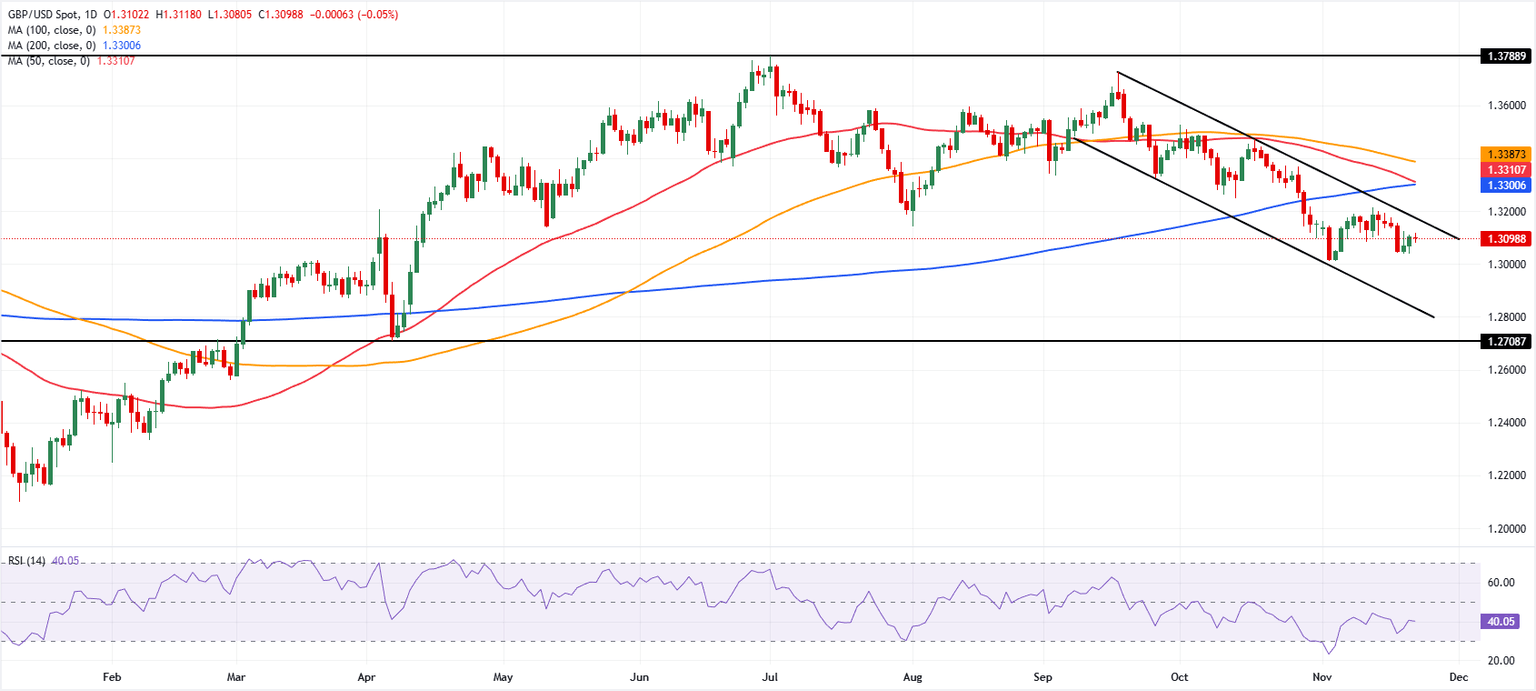Click the horizontal support line at 1.27087
The width and height of the screenshot is (1536, 691).
click(700, 342)
